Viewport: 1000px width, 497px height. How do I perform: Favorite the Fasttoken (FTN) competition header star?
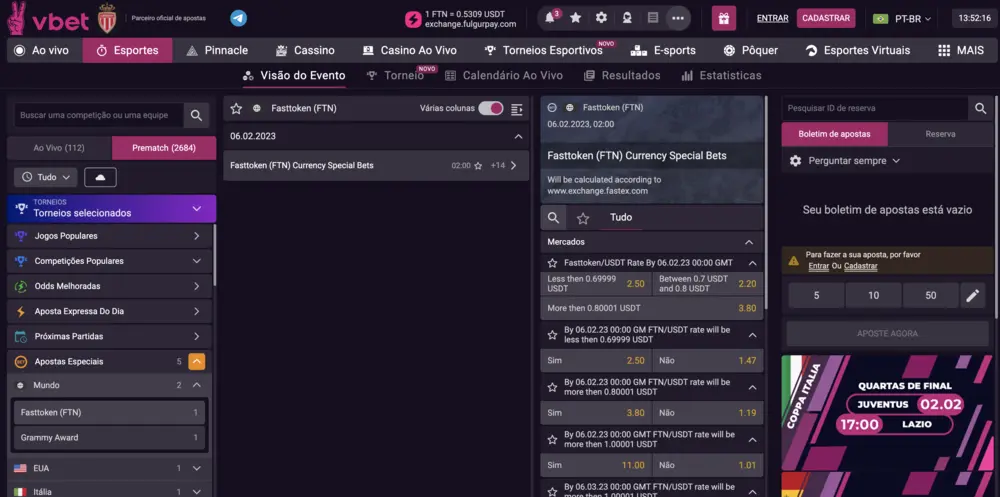click(x=236, y=108)
